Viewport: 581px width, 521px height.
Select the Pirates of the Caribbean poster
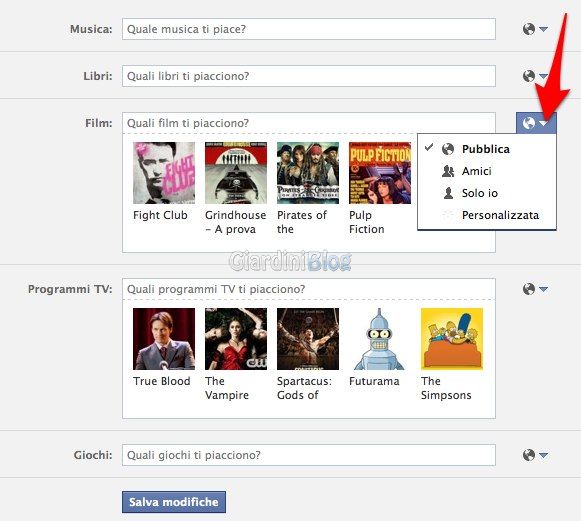308,173
